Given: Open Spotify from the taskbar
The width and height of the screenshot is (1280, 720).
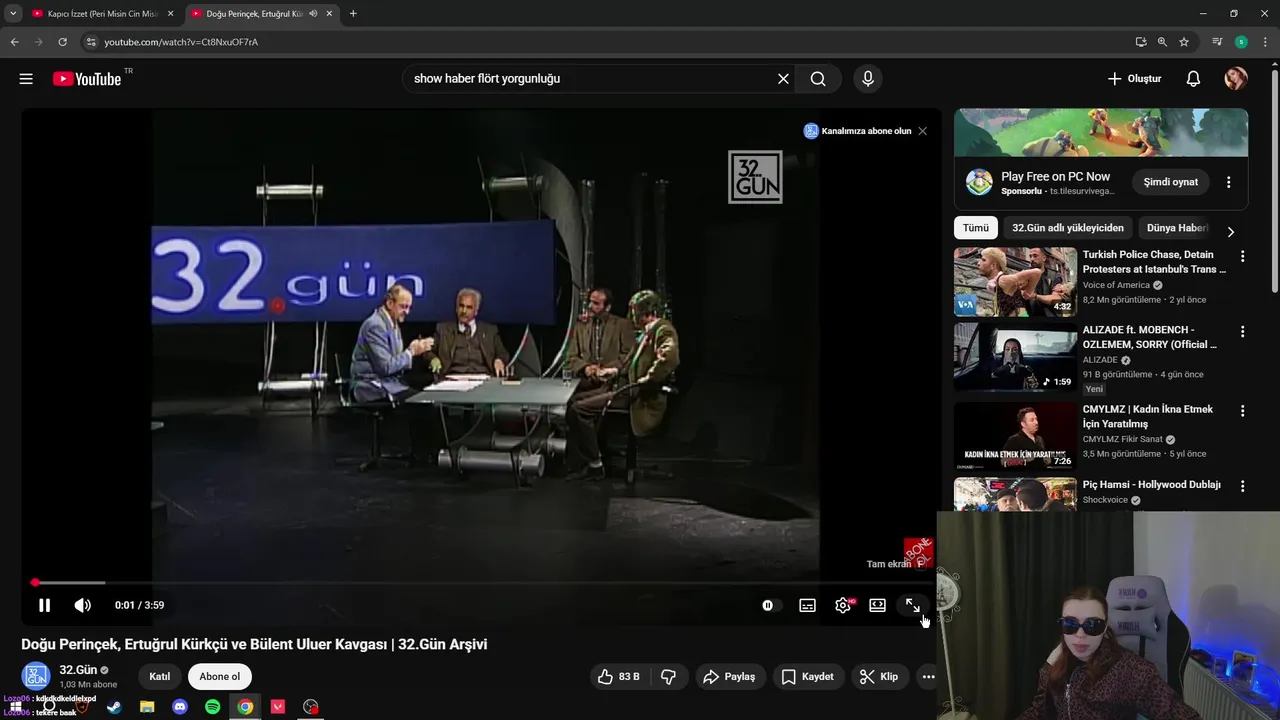Looking at the screenshot, I should pos(212,707).
